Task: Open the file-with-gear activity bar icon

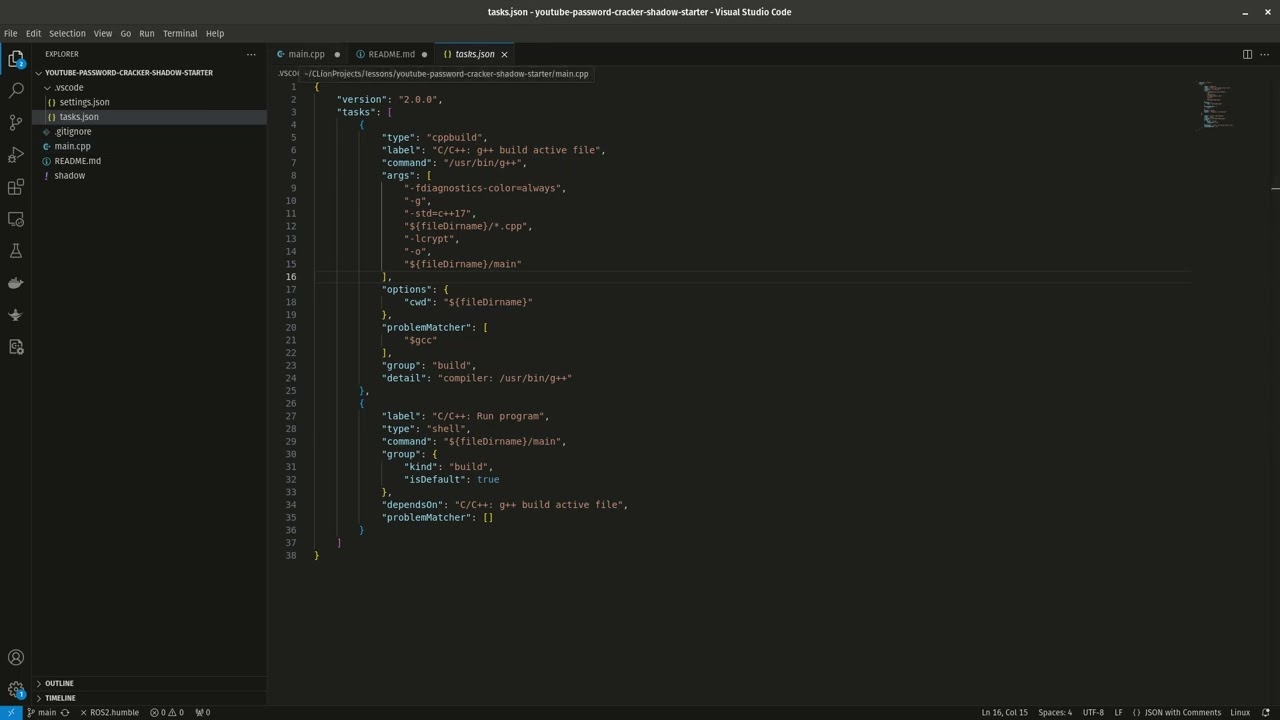Action: 15,347
